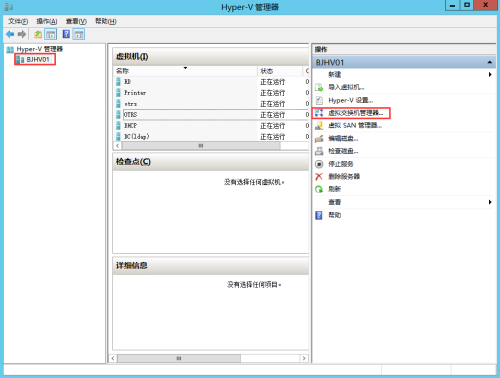
Task: Select the OTRS virtual machine row
Action: point(212,115)
